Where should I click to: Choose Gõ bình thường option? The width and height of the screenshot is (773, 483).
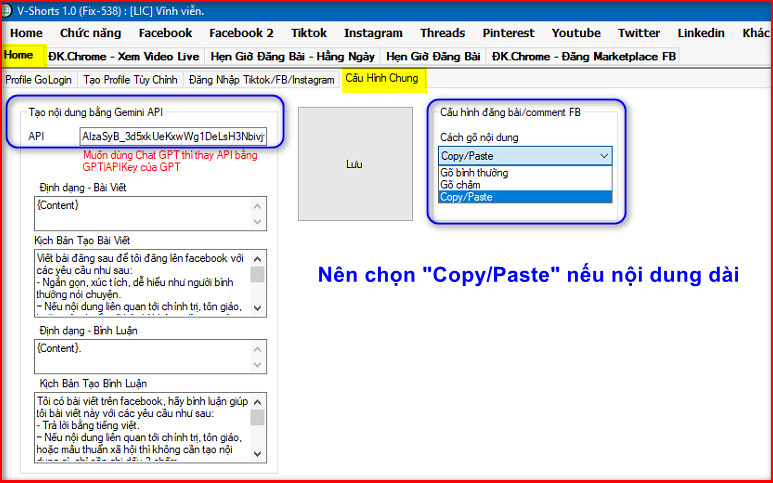pos(525,172)
